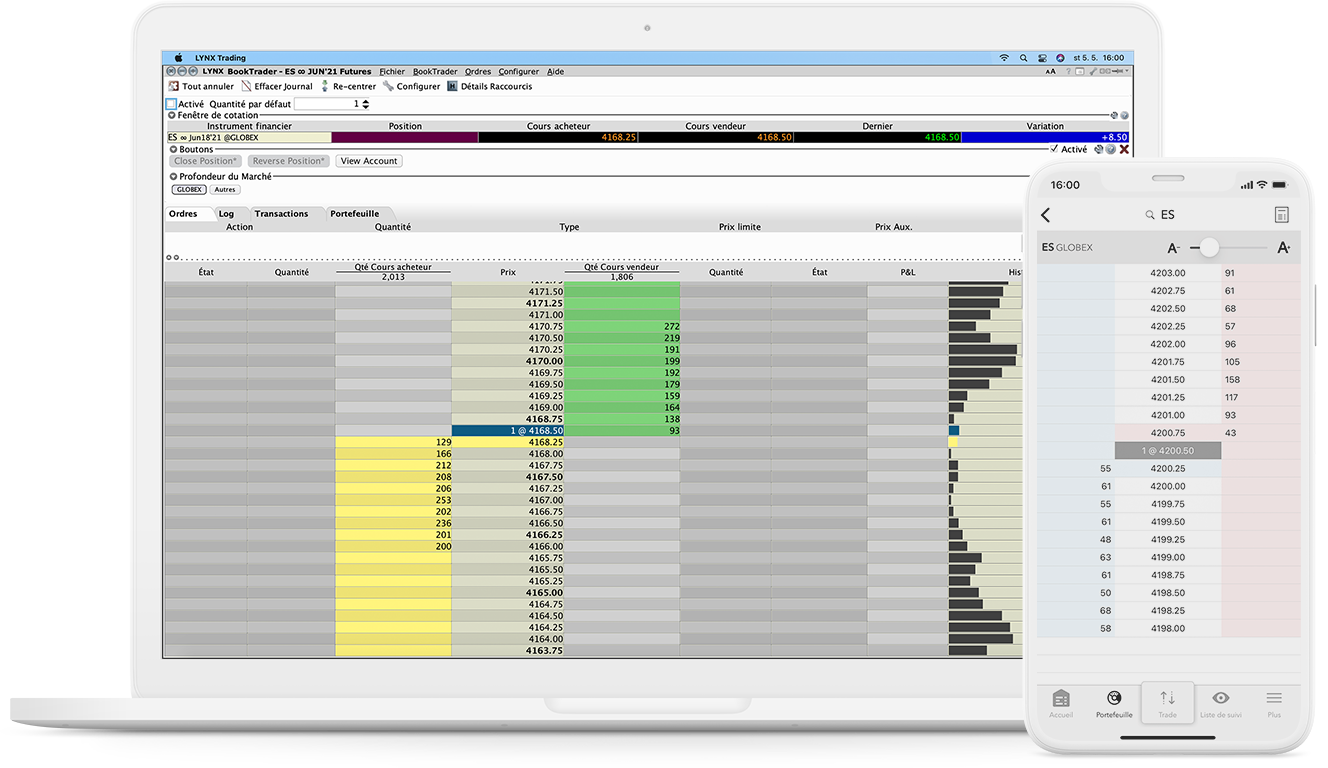Image resolution: width=1328 pixels, height=768 pixels.
Task: Open the Aide menu
Action: (555, 72)
